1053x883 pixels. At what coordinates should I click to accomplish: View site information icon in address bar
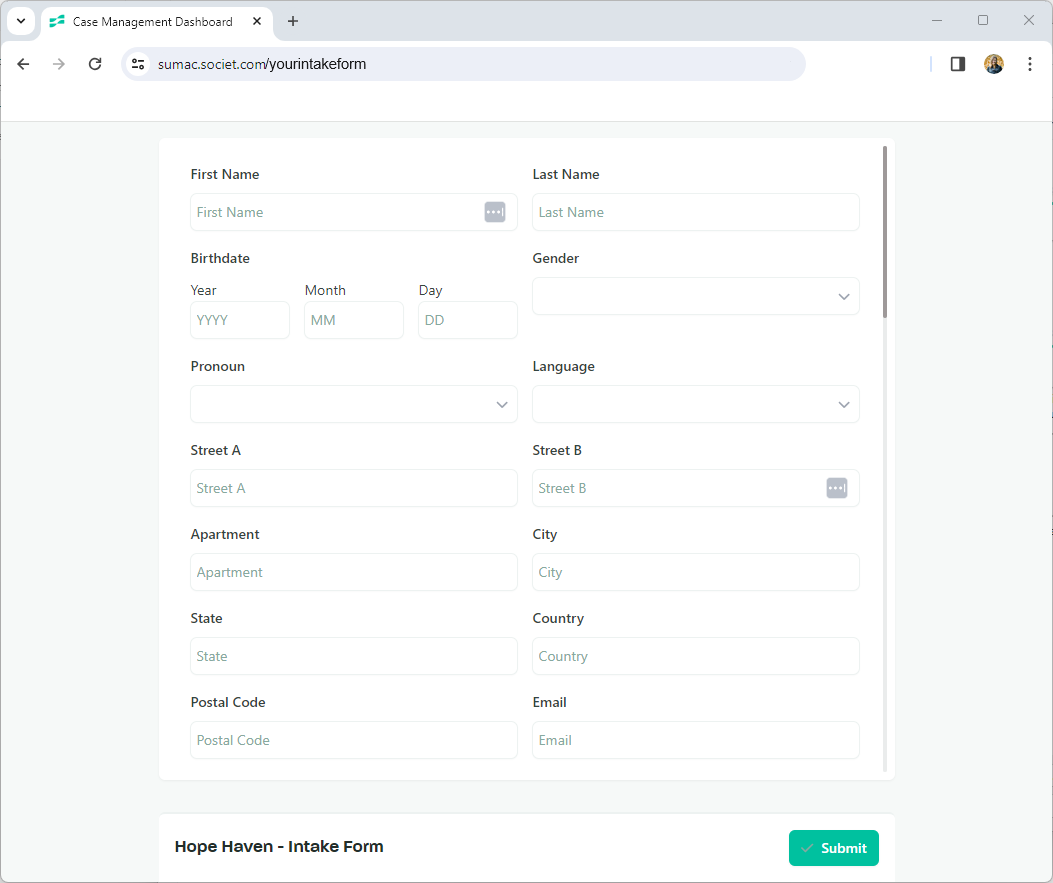coord(138,64)
